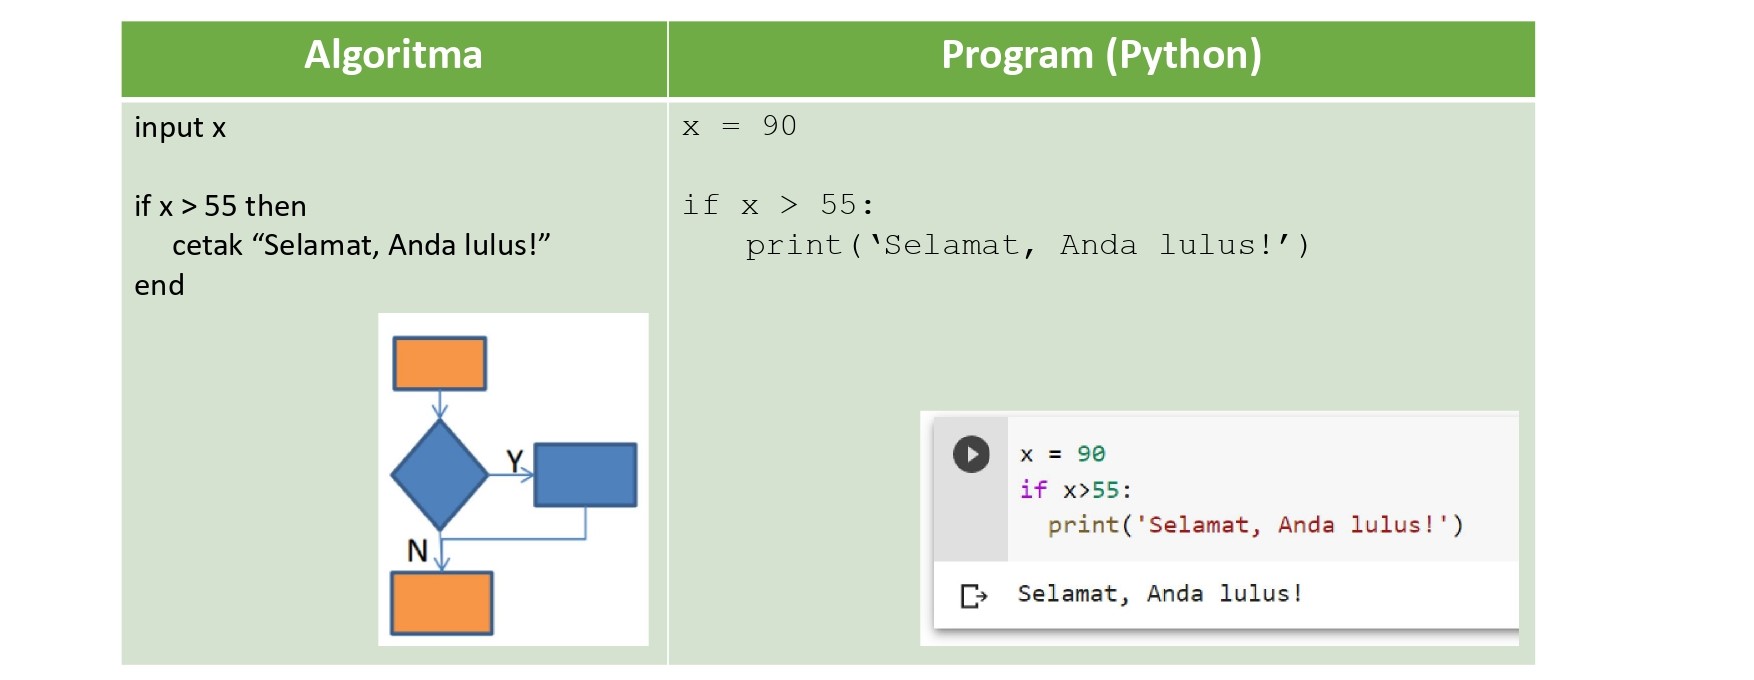Click the 'input x' algorithm line
Viewport: 1754px width, 680px height.
[180, 128]
